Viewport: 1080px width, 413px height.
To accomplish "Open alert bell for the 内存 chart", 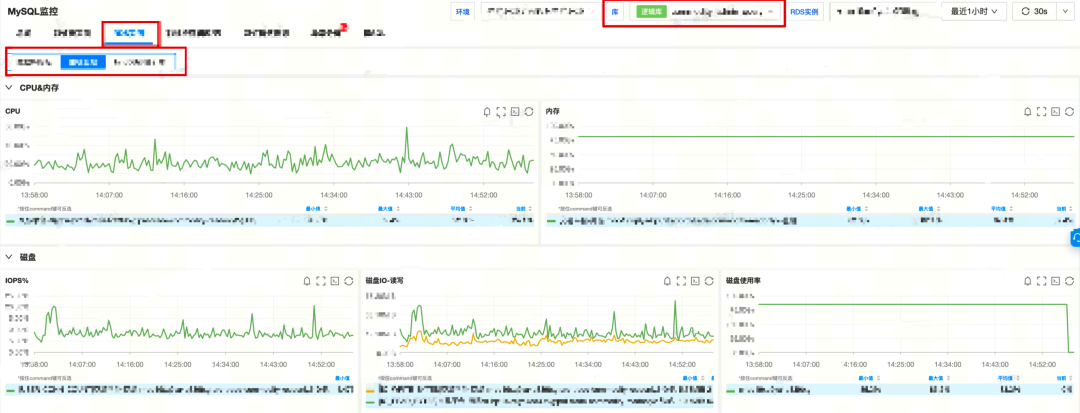I will 1028,112.
